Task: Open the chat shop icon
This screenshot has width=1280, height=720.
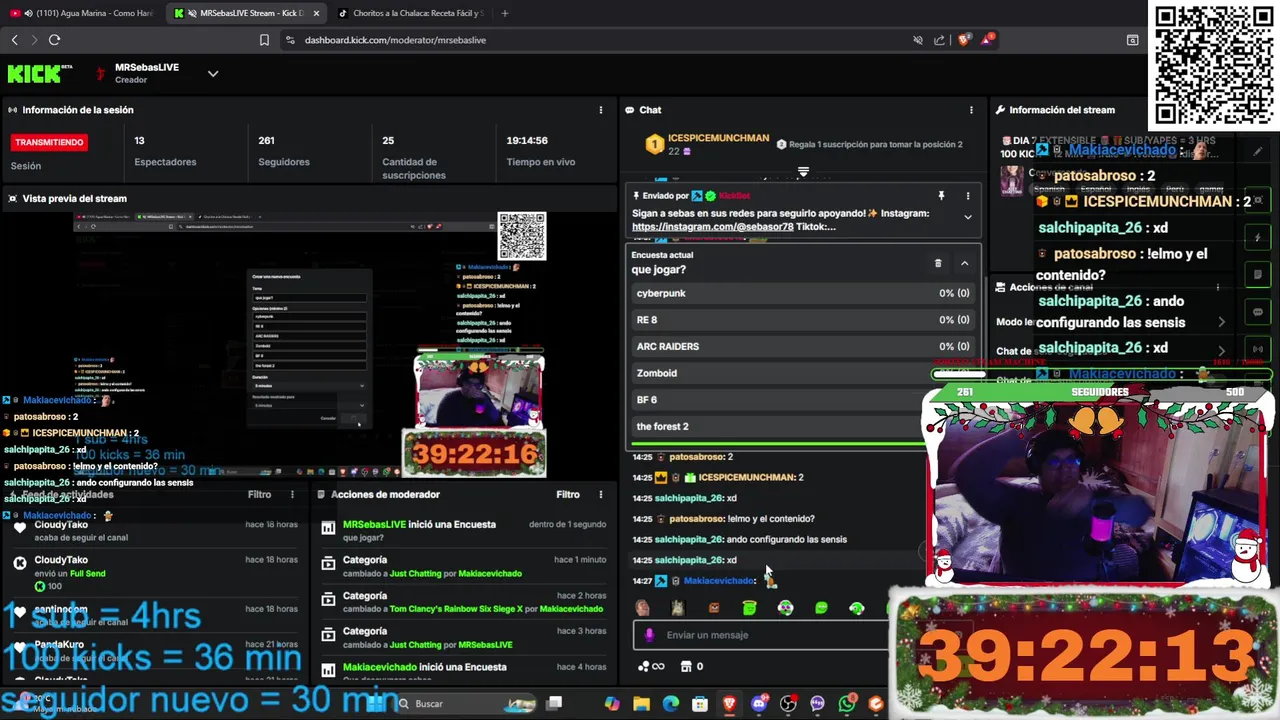Action: tap(685, 666)
